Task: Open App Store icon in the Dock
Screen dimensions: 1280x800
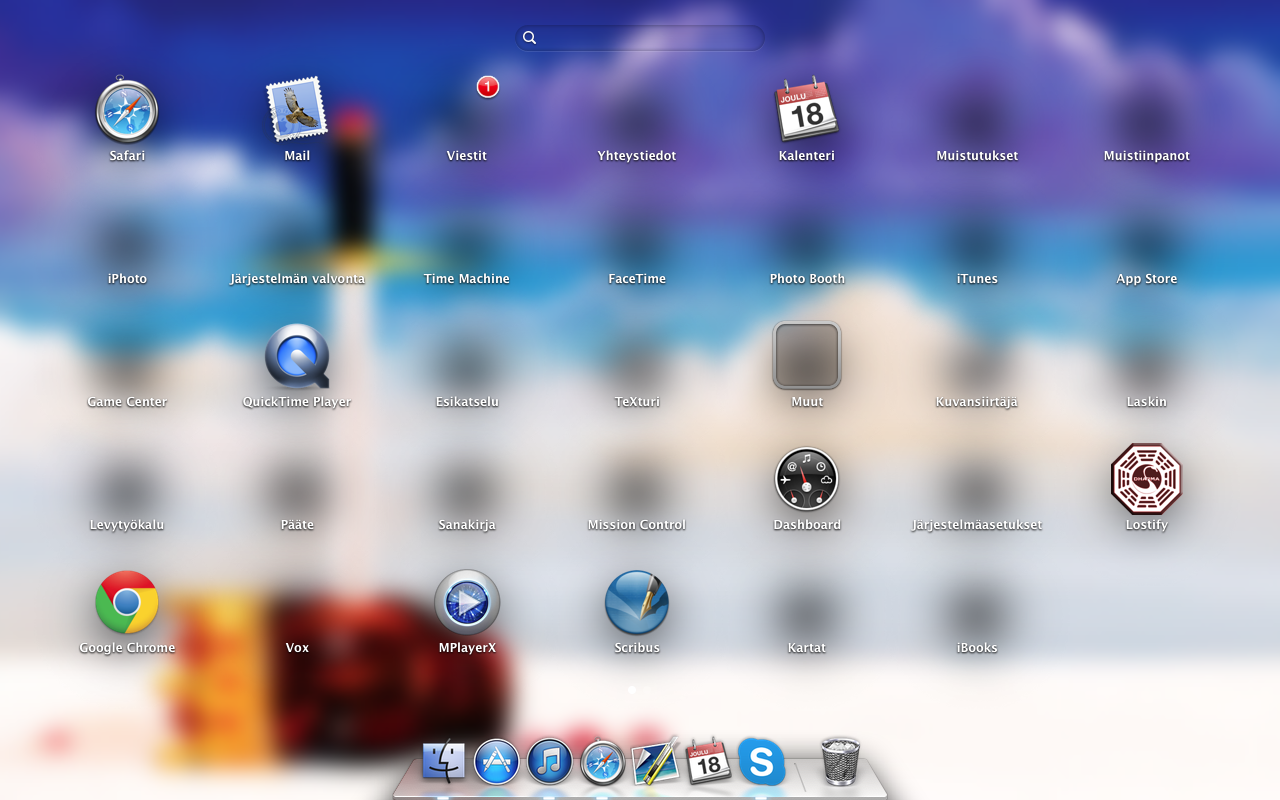Action: [497, 762]
